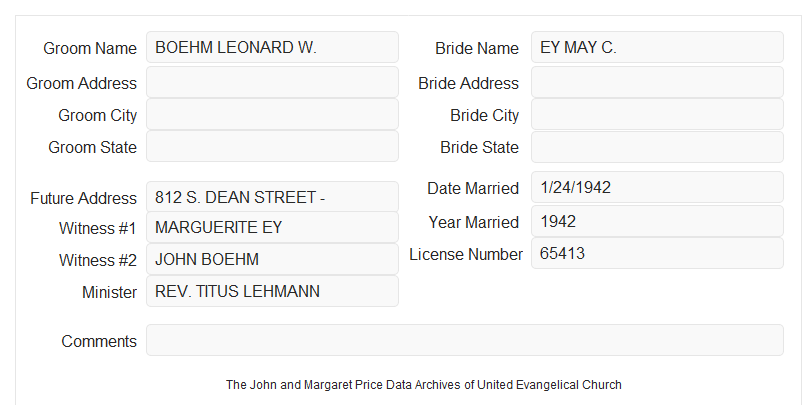Click the Year Married field showing 1942
The image size is (805, 405).
pos(657,221)
